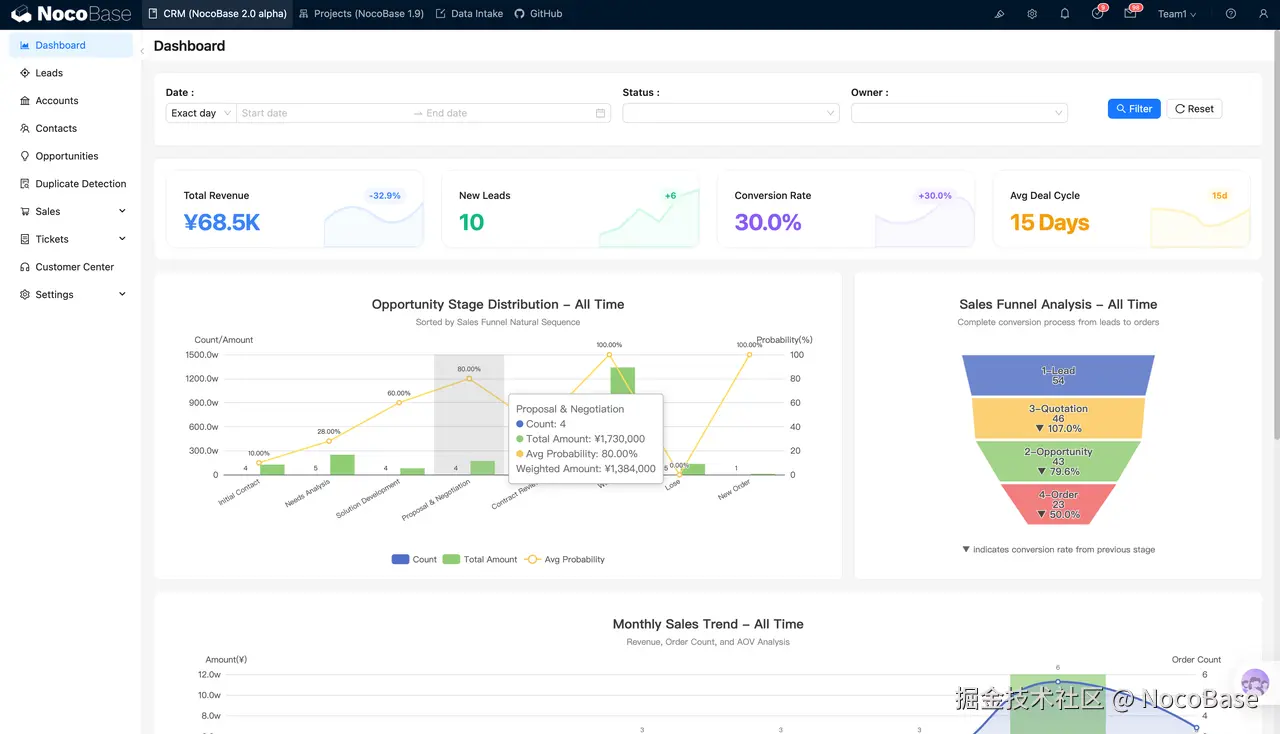Screen dimensions: 1280x734
Task: Open the help question mark icon
Action: coord(1231,14)
